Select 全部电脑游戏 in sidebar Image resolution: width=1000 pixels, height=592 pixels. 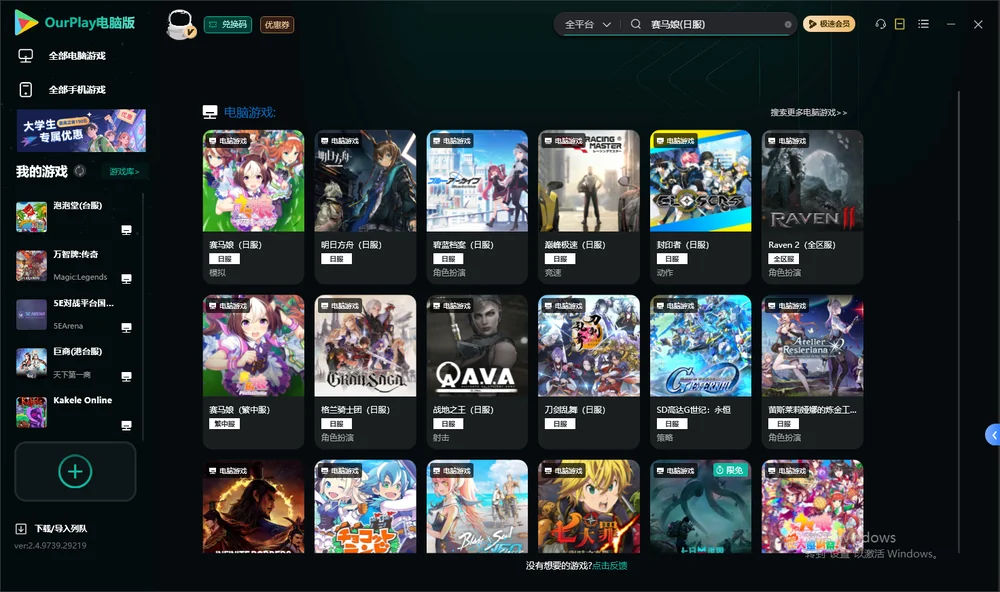pyautogui.click(x=62, y=56)
